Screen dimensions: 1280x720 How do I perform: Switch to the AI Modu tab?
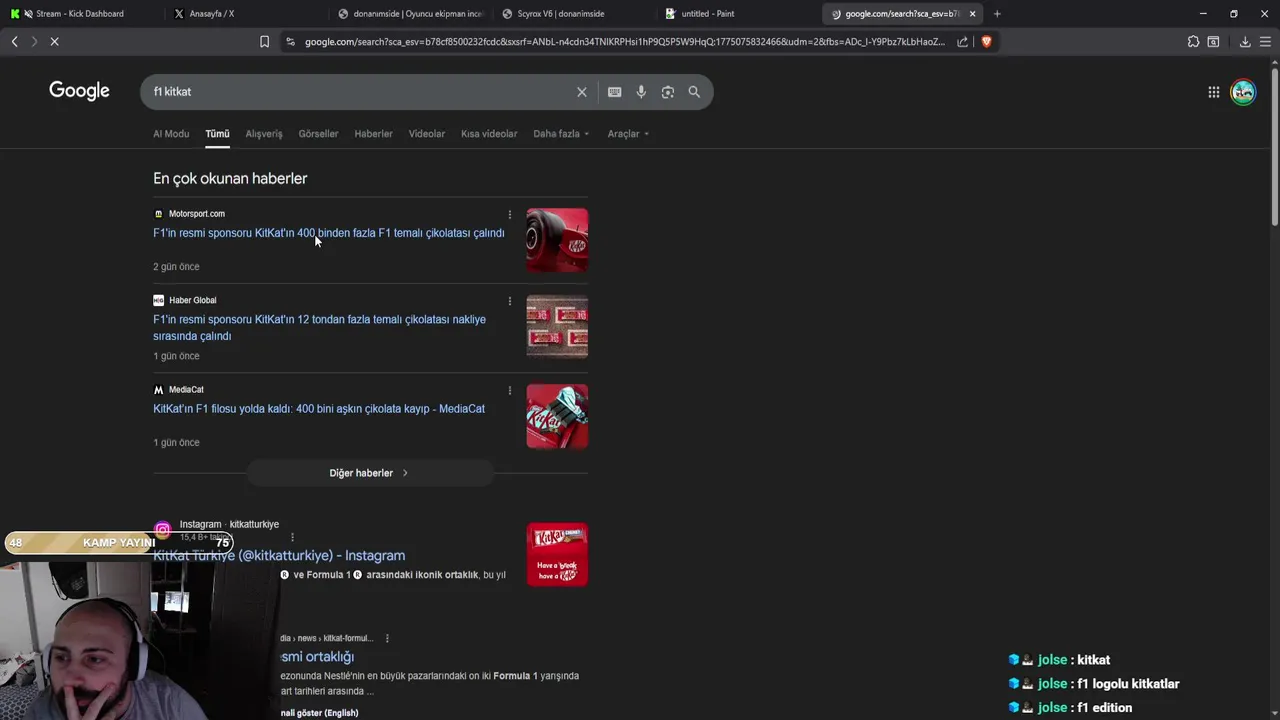click(x=171, y=134)
